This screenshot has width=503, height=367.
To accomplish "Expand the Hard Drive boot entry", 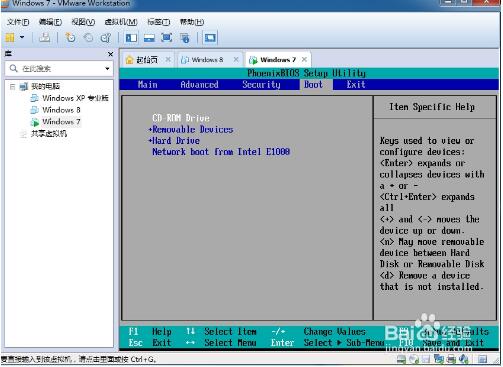I will coord(174,141).
